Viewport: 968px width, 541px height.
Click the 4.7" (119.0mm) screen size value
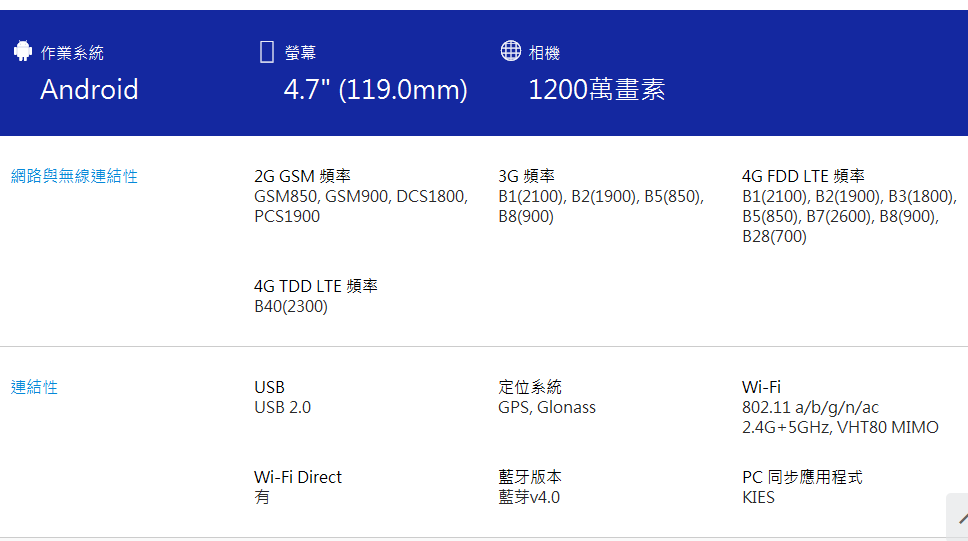(x=375, y=90)
